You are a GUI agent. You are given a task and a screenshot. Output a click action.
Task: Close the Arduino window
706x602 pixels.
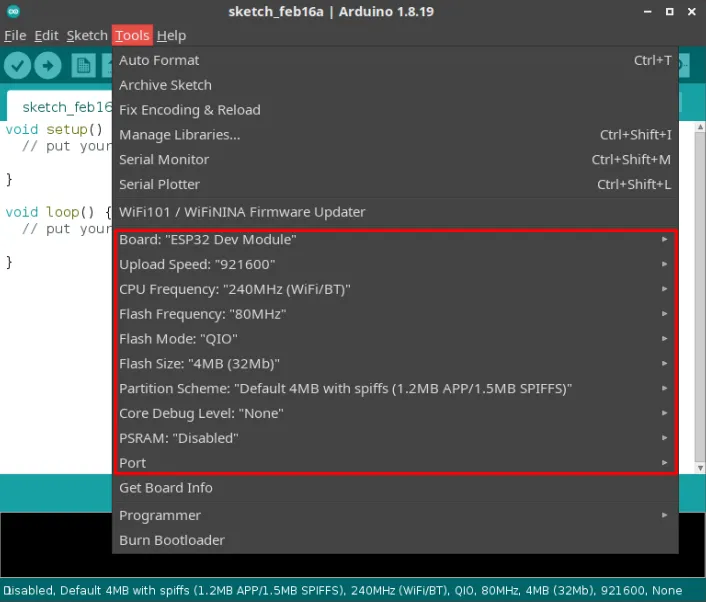pos(692,12)
